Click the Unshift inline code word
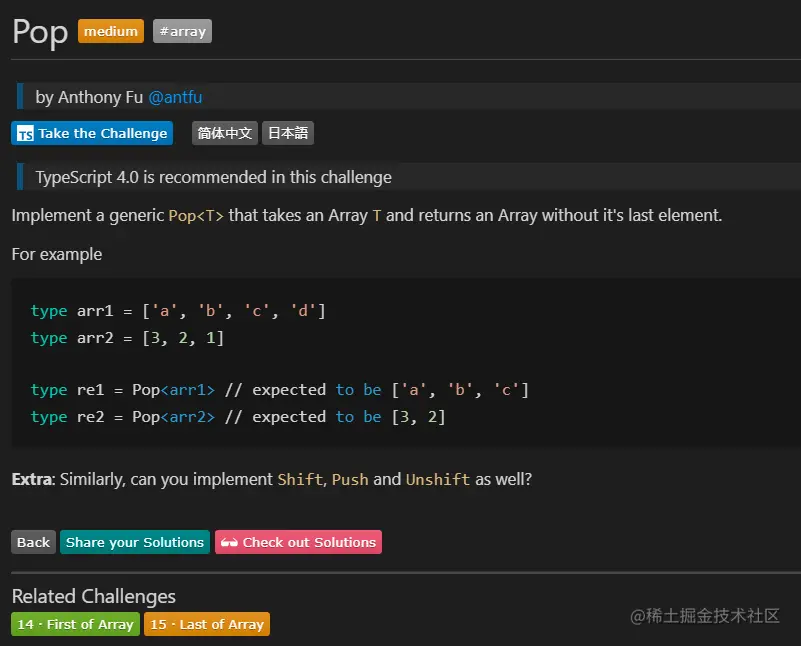 [437, 480]
